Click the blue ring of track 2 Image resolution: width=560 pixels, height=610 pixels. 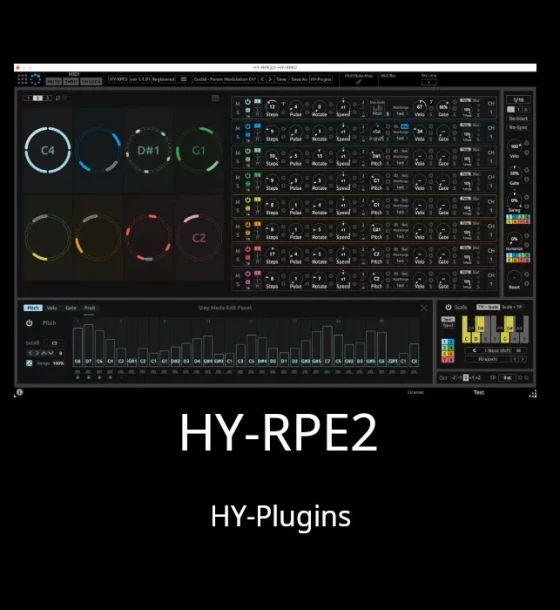click(x=98, y=150)
